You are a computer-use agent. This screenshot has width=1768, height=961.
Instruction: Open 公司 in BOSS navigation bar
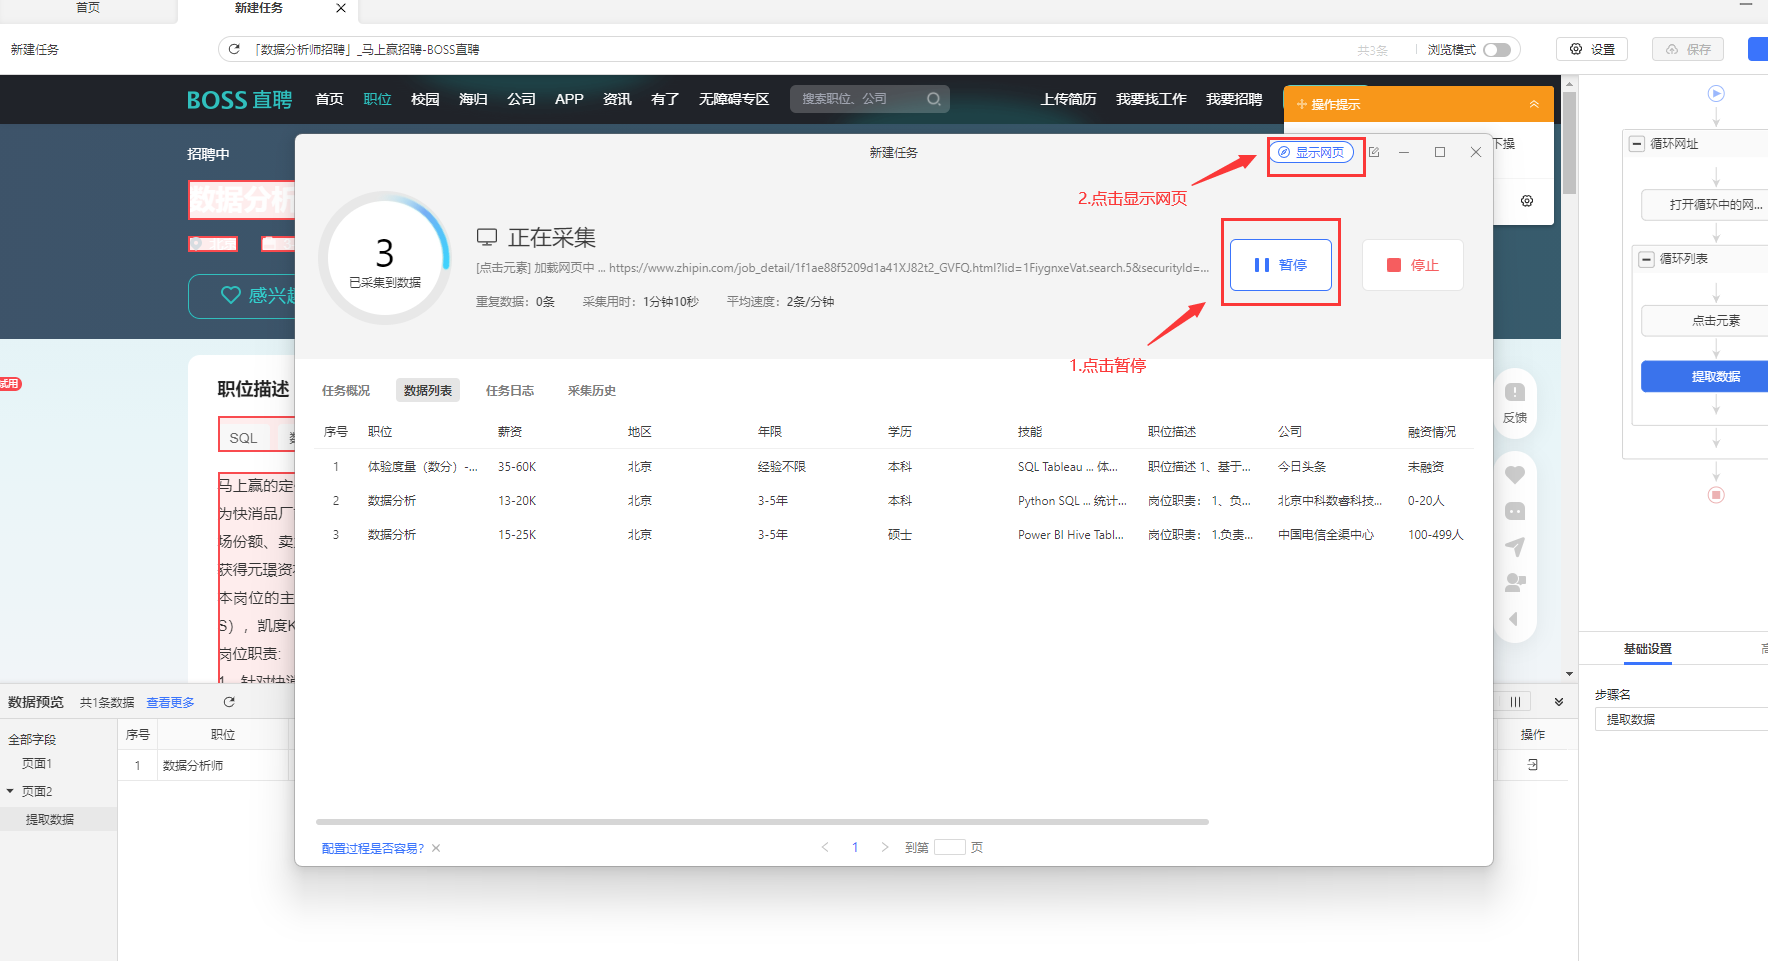521,99
